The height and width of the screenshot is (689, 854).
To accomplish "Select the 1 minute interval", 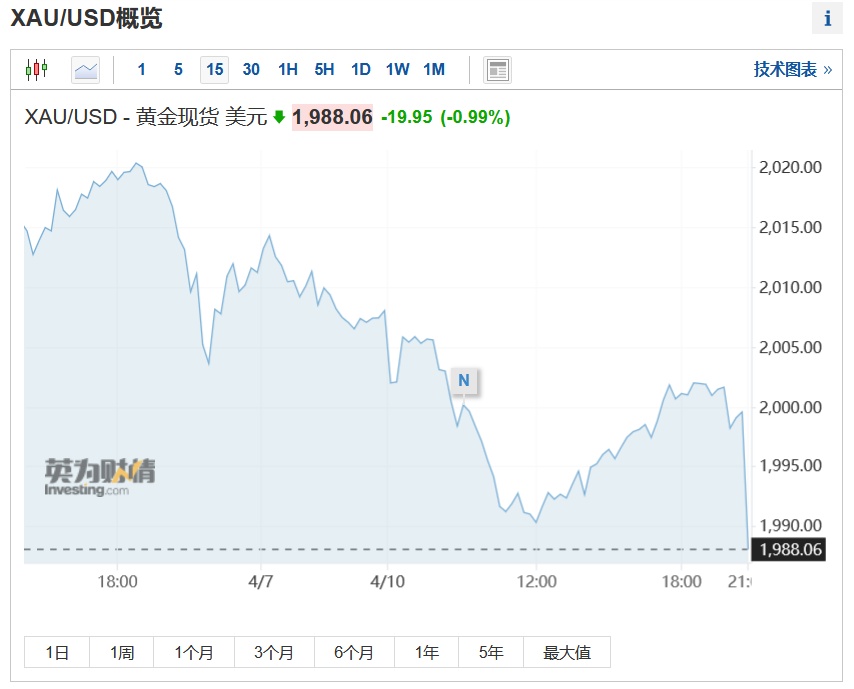I will (142, 70).
